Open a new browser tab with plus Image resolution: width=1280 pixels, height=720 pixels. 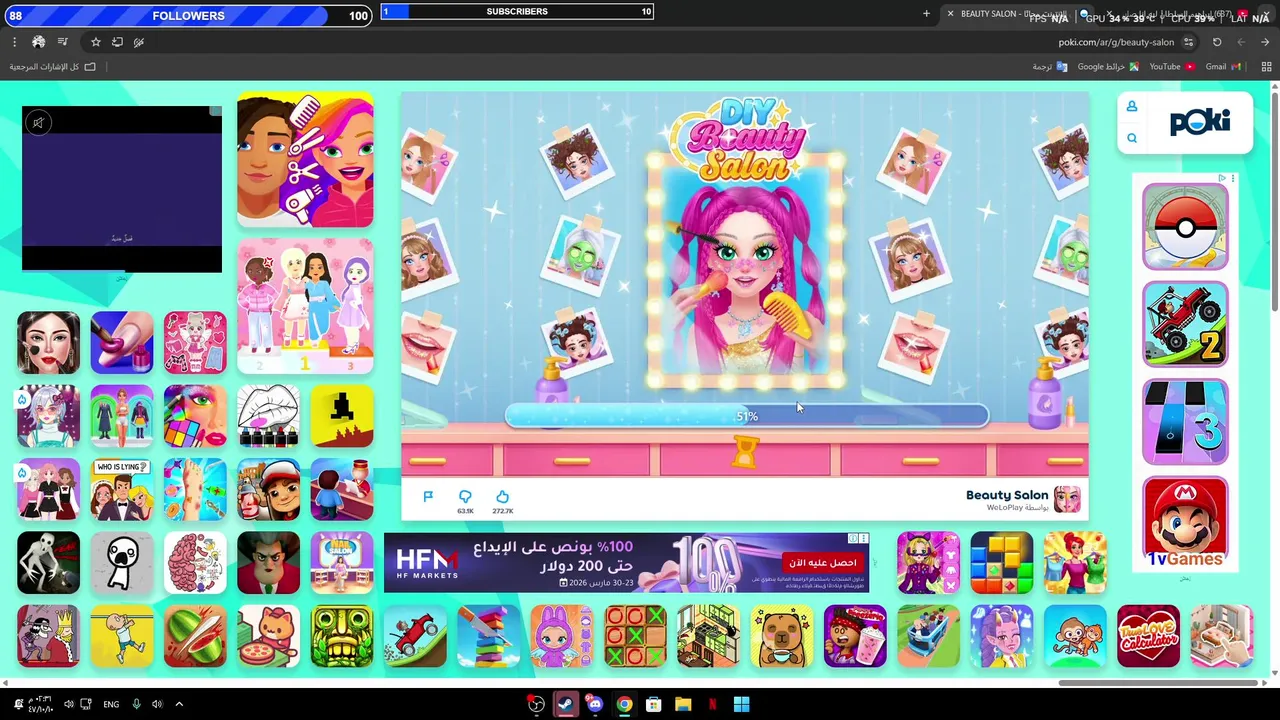pyautogui.click(x=926, y=14)
